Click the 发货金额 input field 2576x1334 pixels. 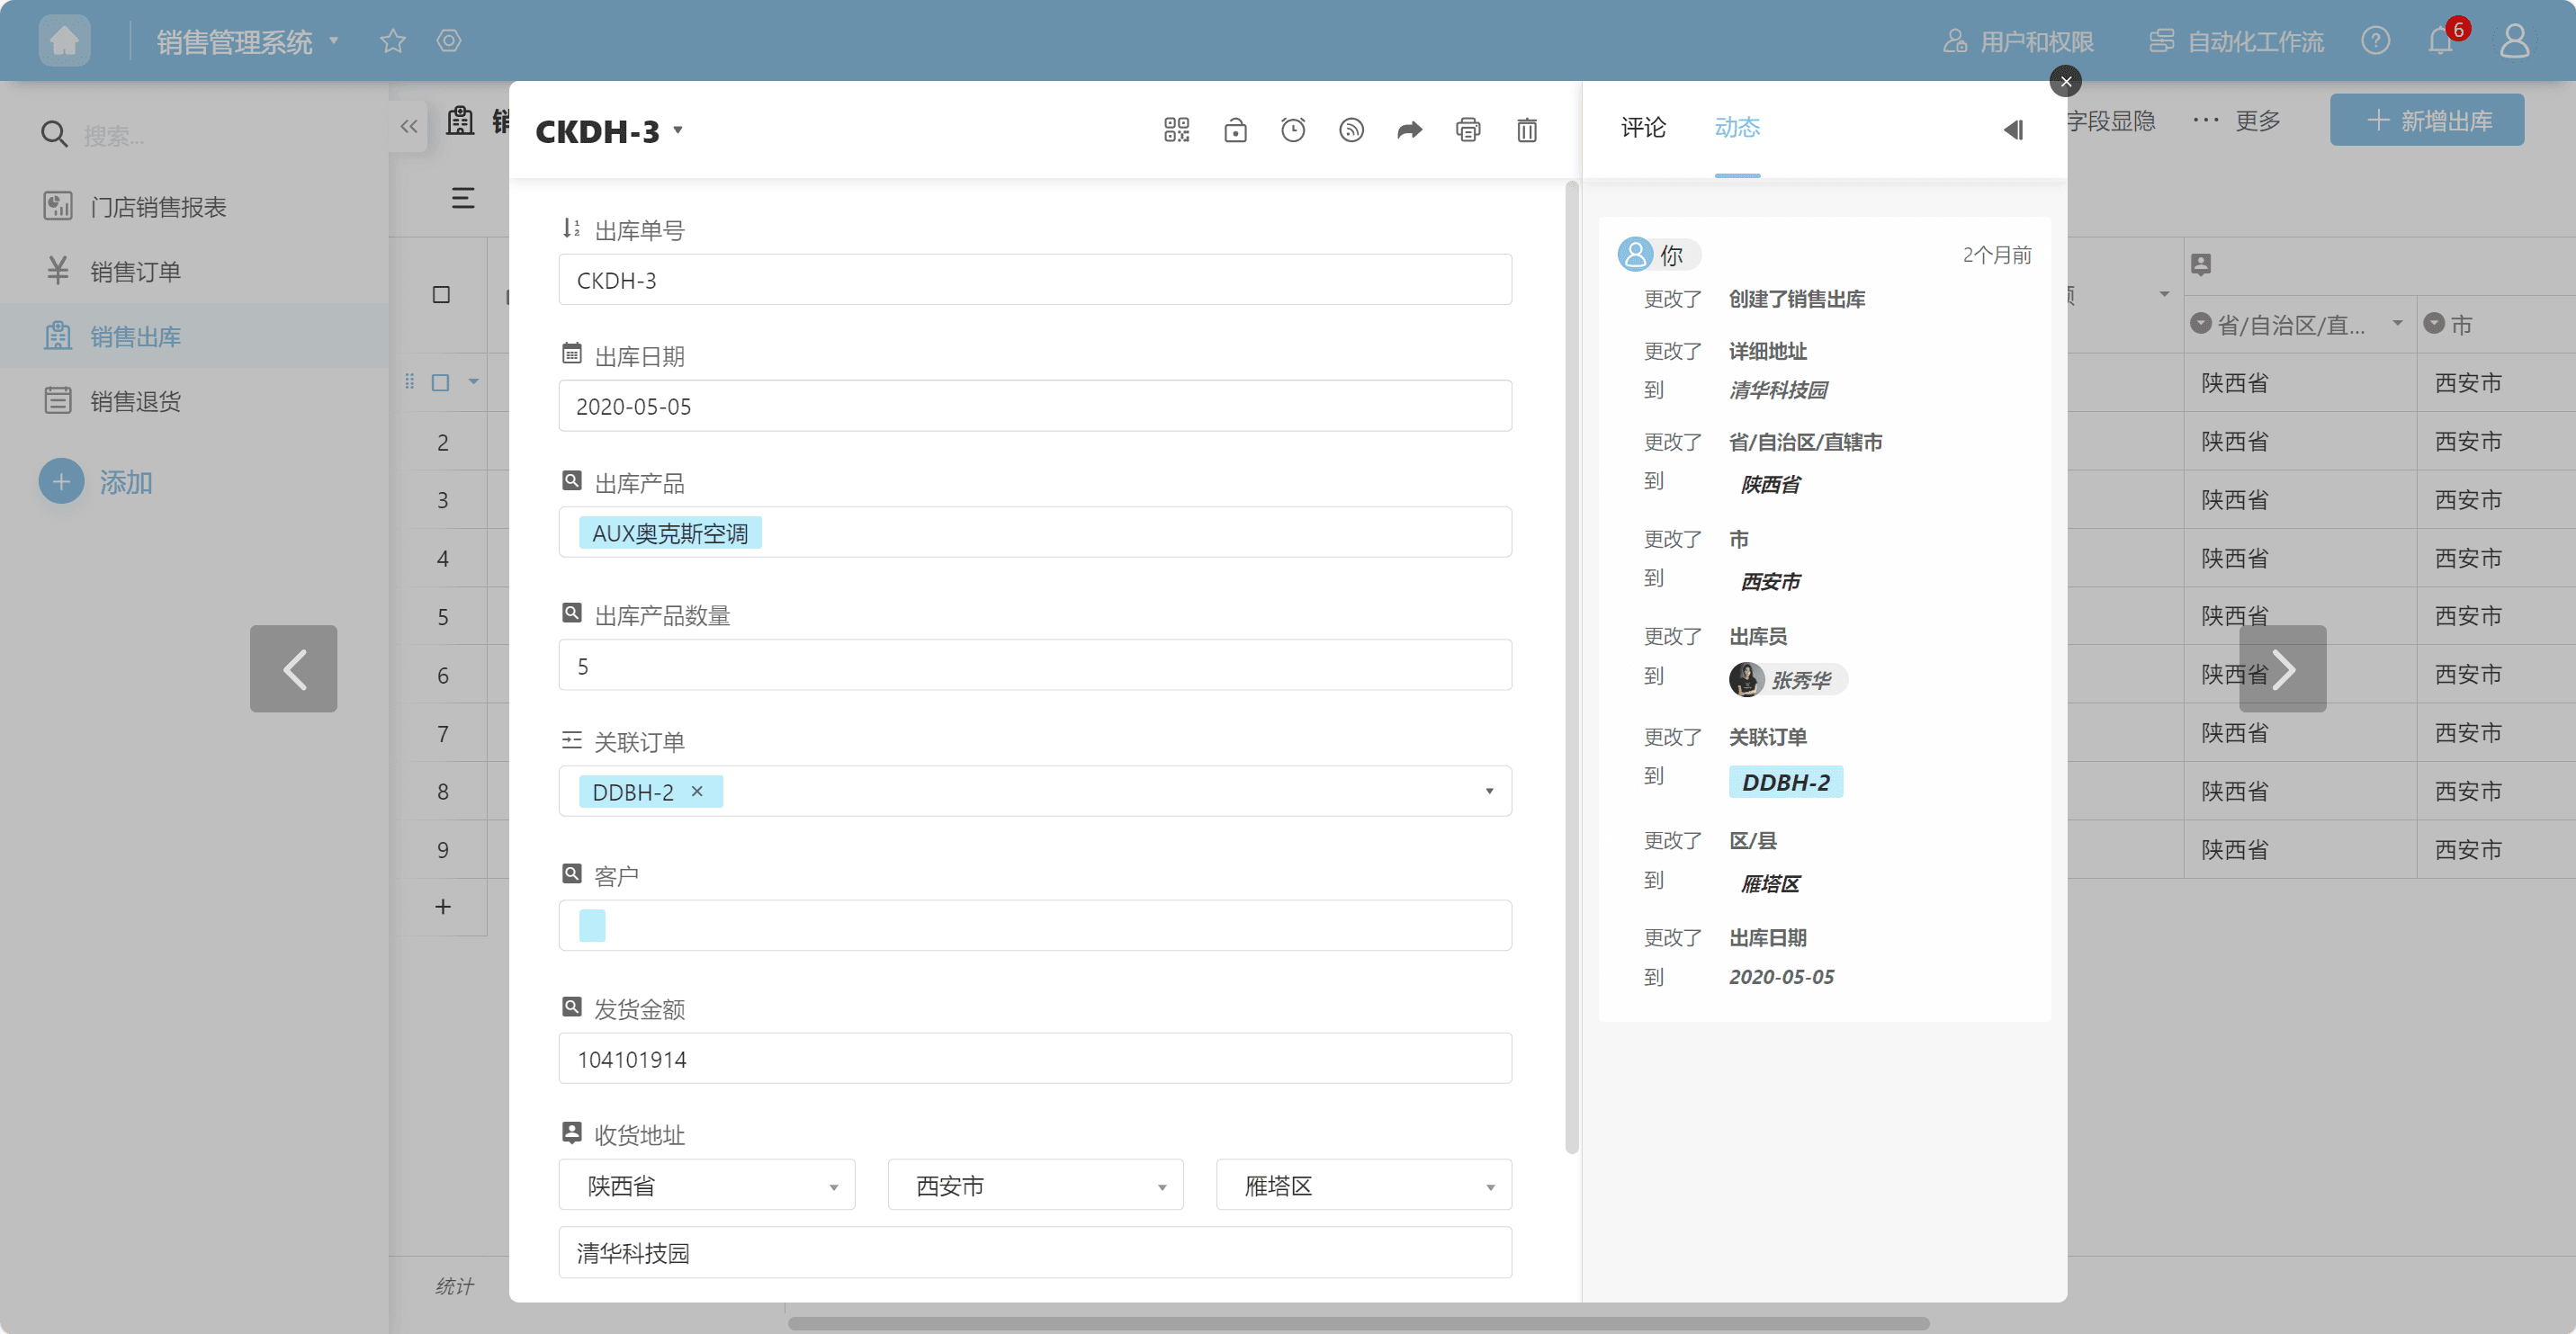tap(1035, 1058)
